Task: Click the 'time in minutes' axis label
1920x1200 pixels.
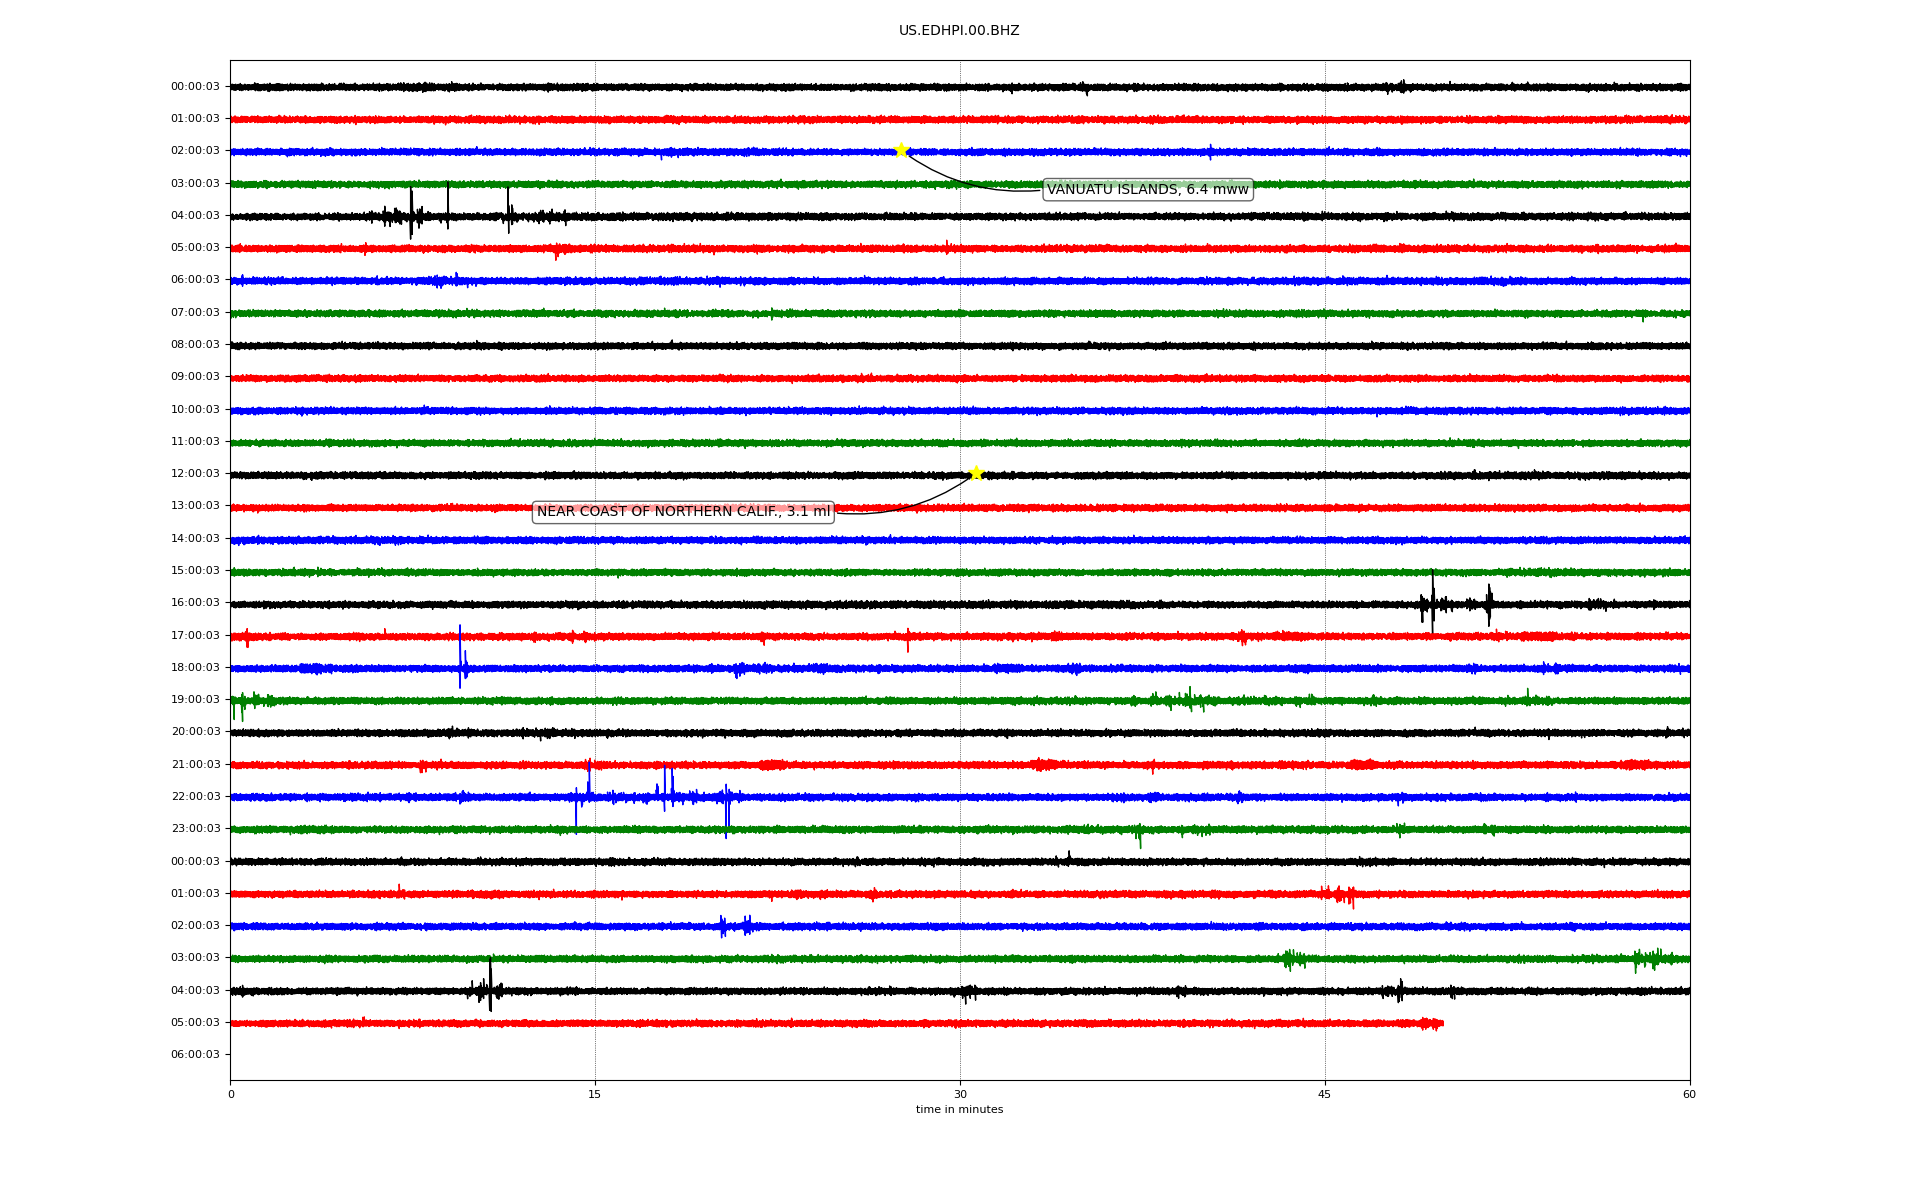Action: (x=958, y=1110)
